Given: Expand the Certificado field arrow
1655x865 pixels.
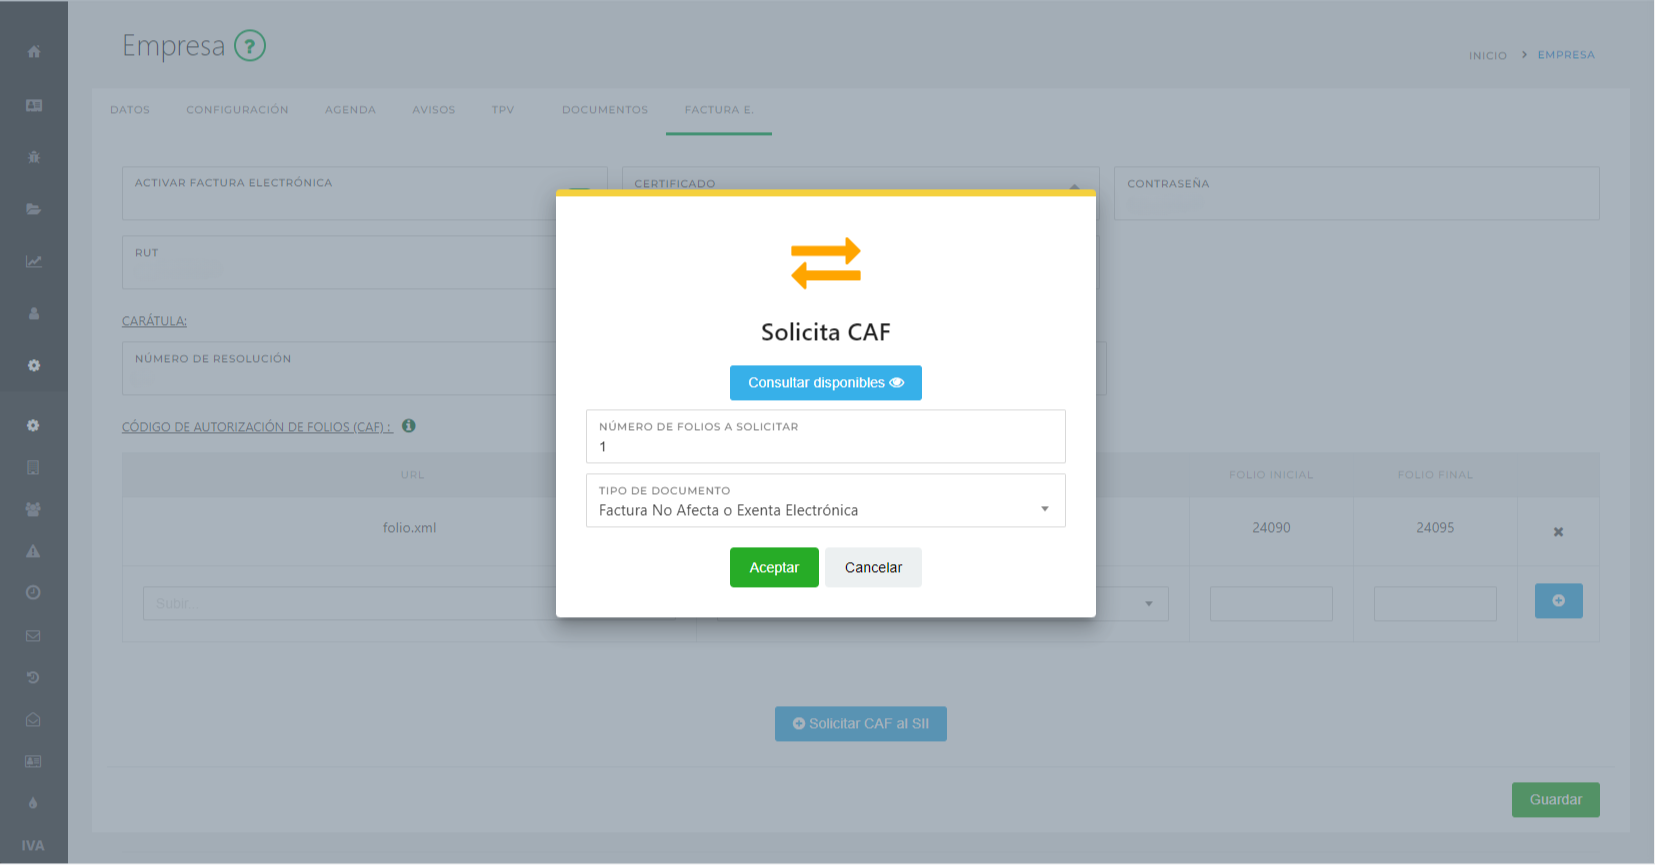Looking at the screenshot, I should click(1074, 186).
